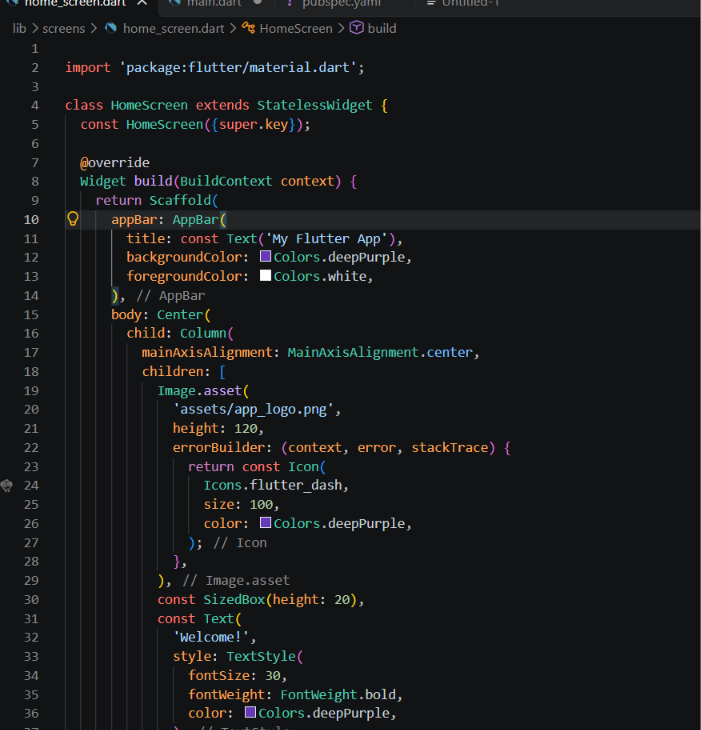701x730 pixels.
Task: Click Scaffold on line 9
Action: click(180, 200)
